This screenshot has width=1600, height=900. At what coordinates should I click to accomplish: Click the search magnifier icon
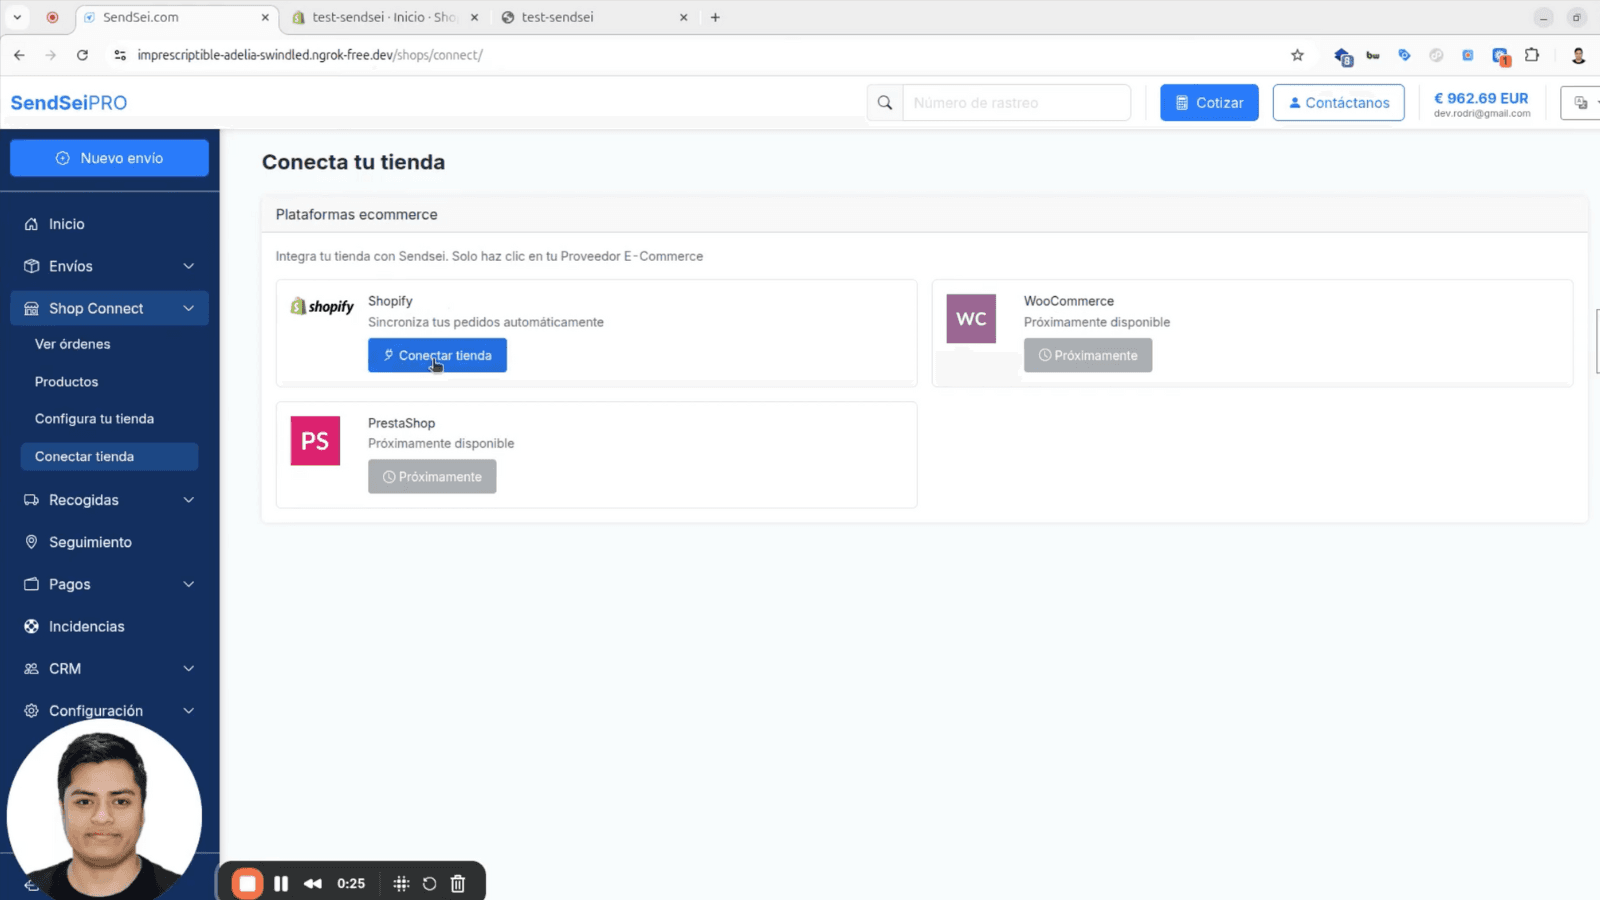click(885, 102)
